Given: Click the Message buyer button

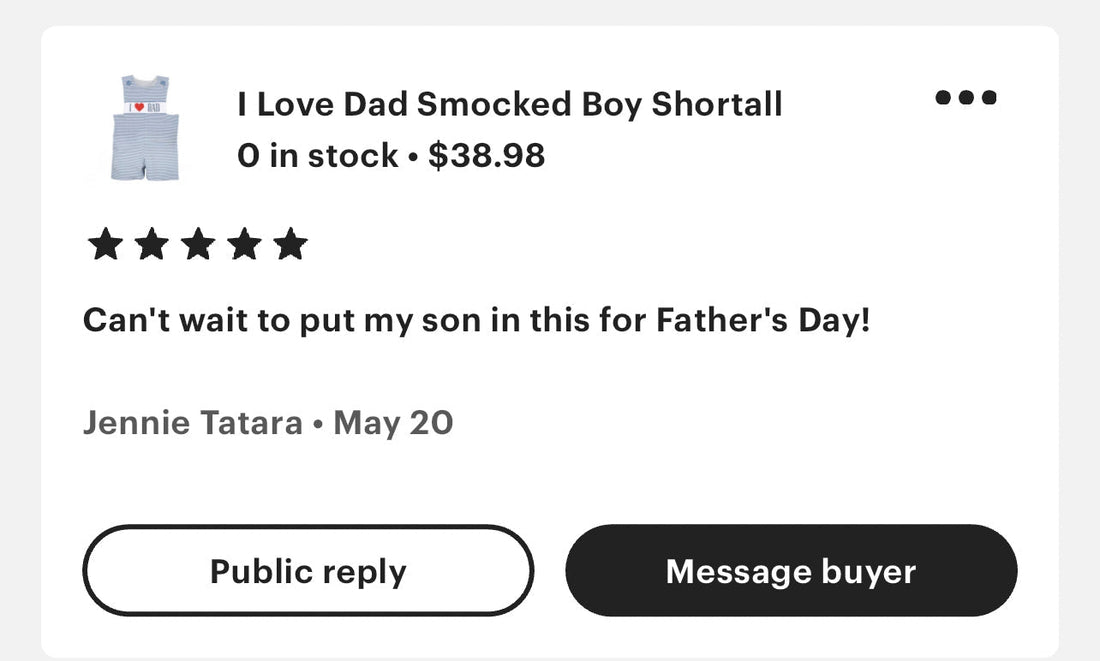Looking at the screenshot, I should (791, 570).
